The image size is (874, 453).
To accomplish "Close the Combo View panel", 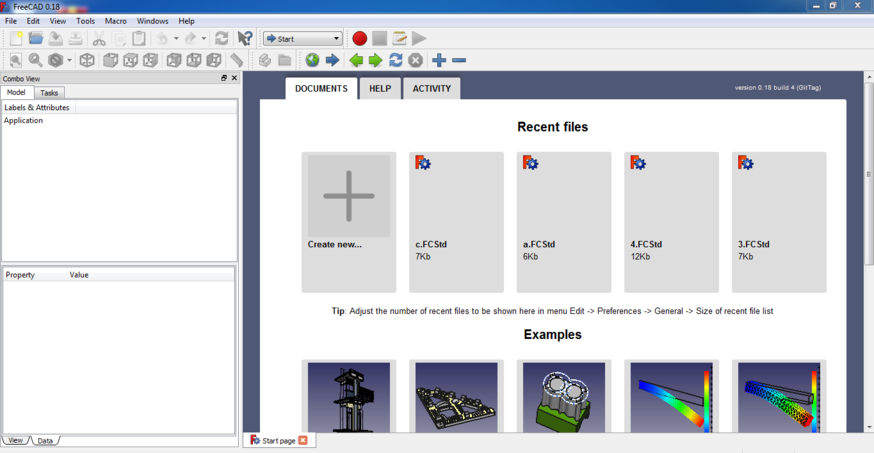I will pyautogui.click(x=234, y=78).
